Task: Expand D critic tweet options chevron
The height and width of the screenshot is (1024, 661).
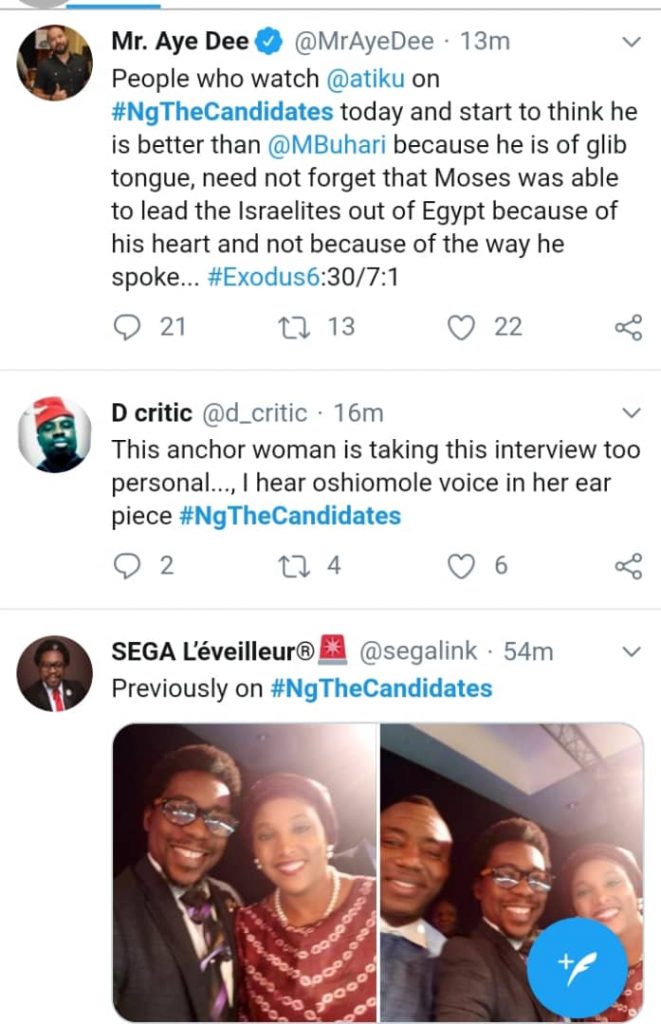Action: 631,412
